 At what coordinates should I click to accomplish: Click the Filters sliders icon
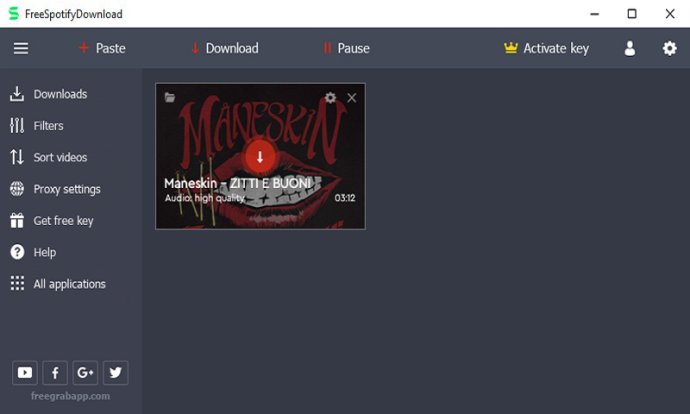(17, 126)
